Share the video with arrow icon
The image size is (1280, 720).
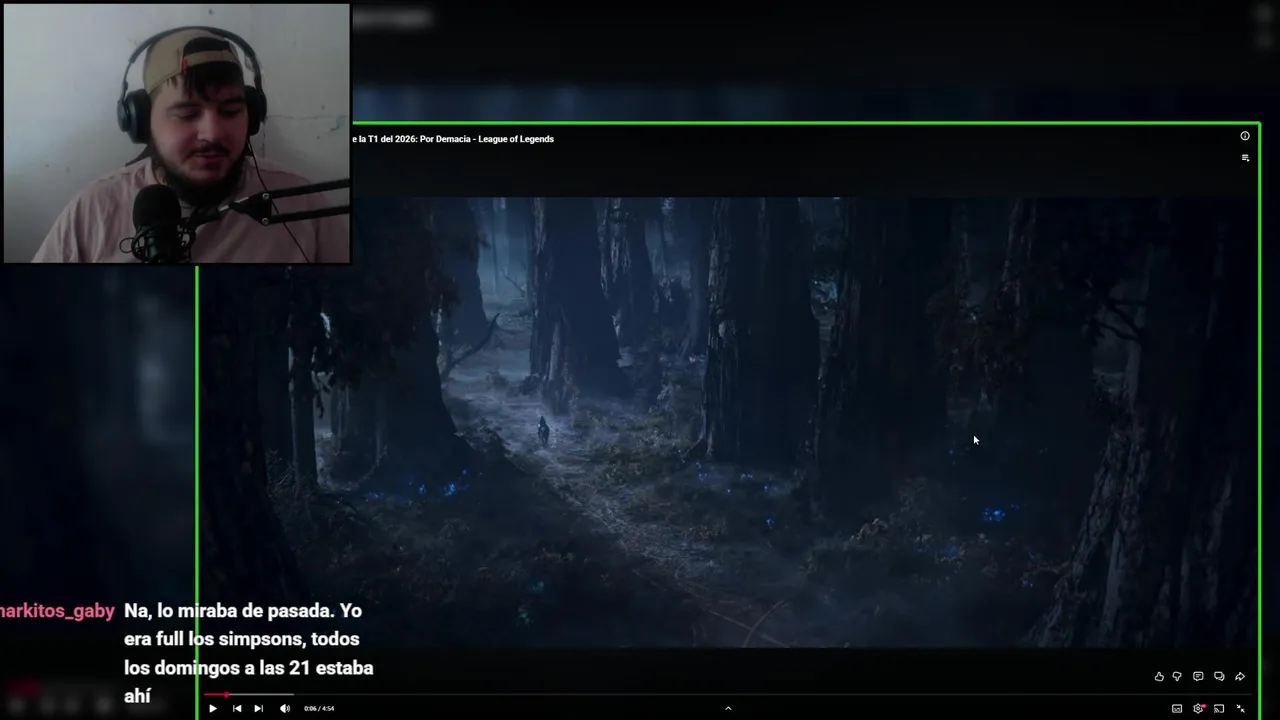coord(1240,677)
